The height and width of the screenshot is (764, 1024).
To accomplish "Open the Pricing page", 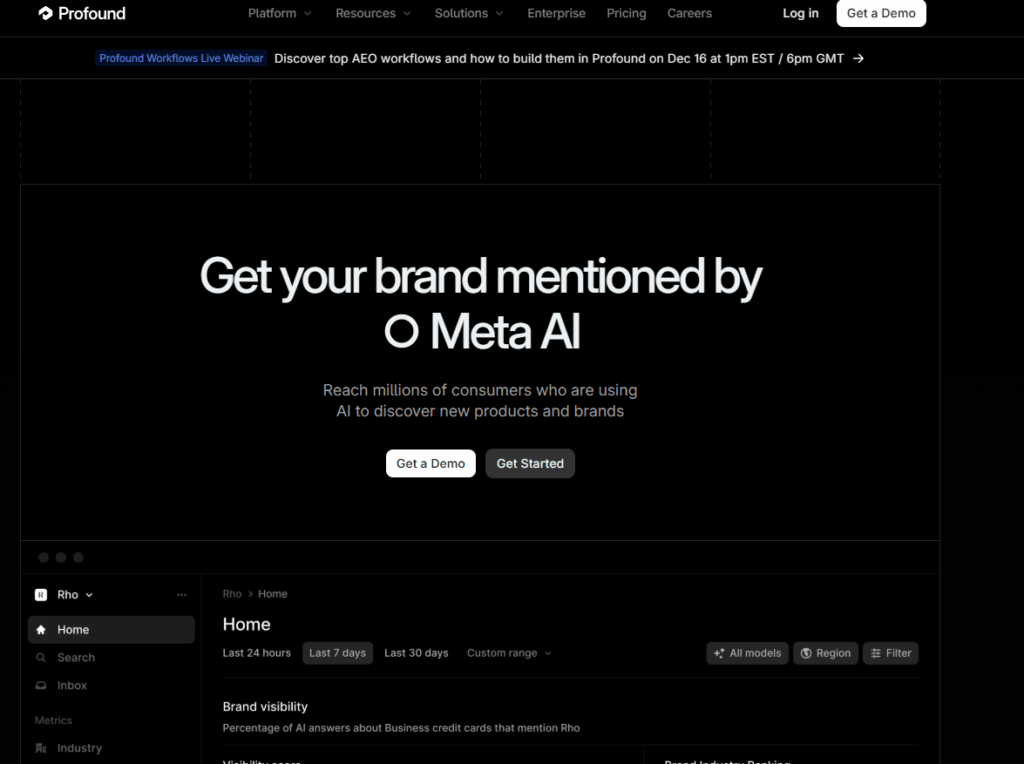I will (626, 14).
